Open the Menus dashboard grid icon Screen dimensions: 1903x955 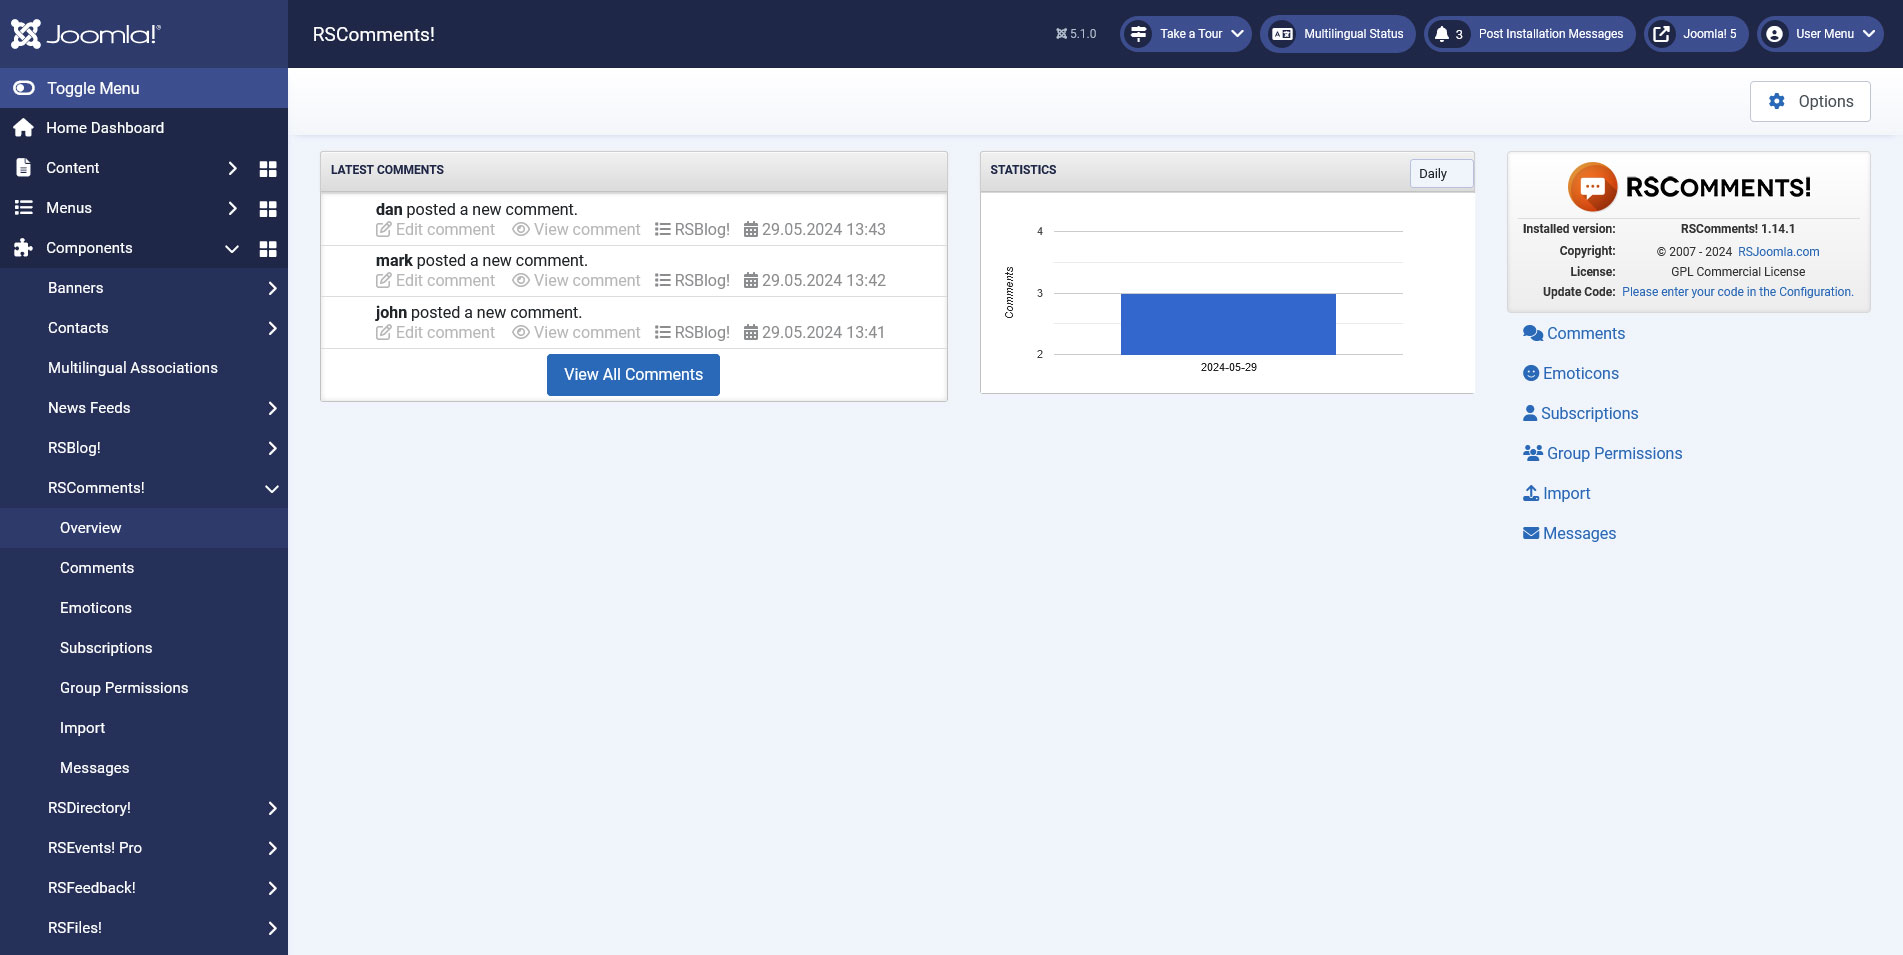click(268, 208)
